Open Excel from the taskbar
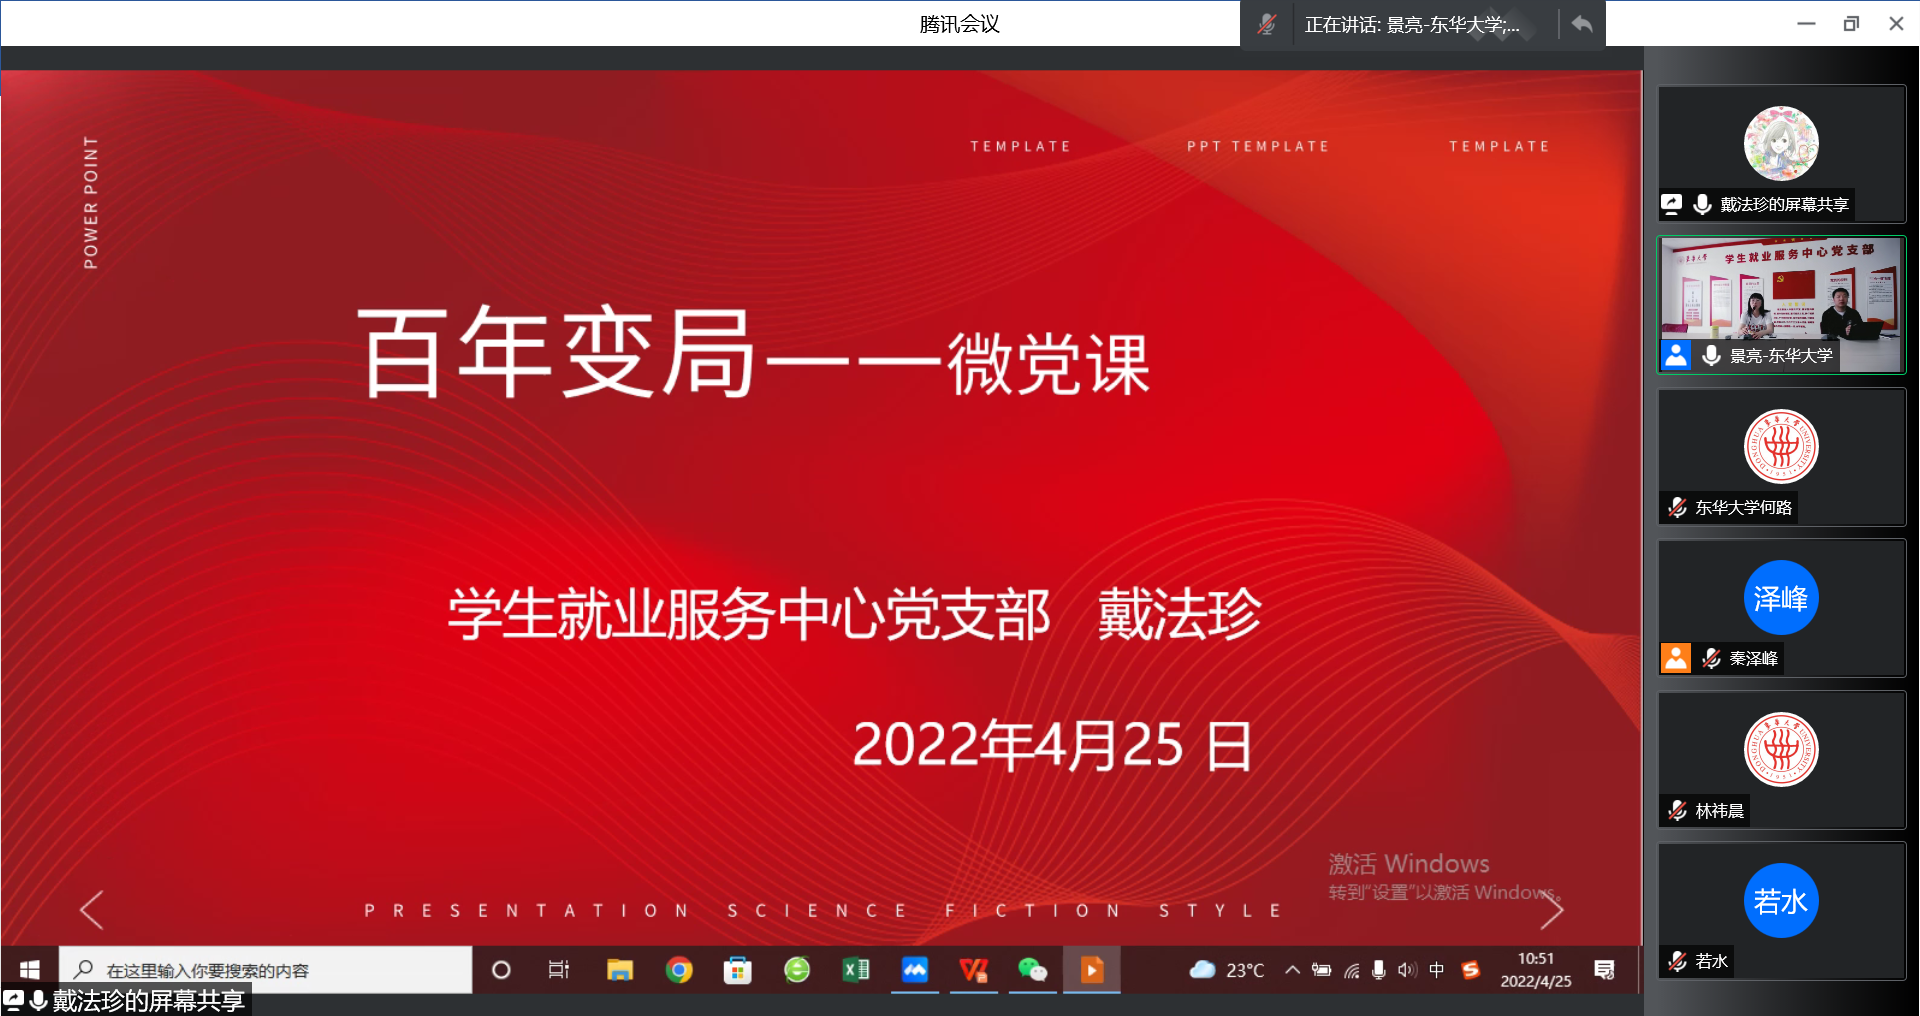Screen dimensions: 1920x1016 [x=856, y=969]
